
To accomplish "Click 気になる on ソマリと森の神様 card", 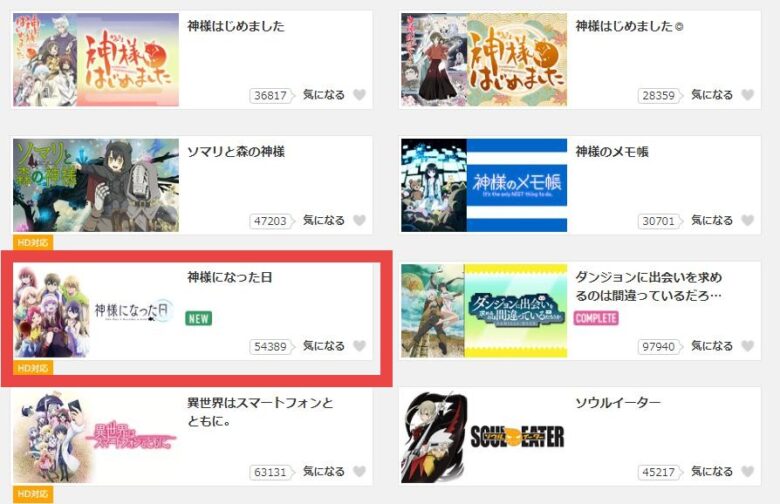I will tap(324, 220).
